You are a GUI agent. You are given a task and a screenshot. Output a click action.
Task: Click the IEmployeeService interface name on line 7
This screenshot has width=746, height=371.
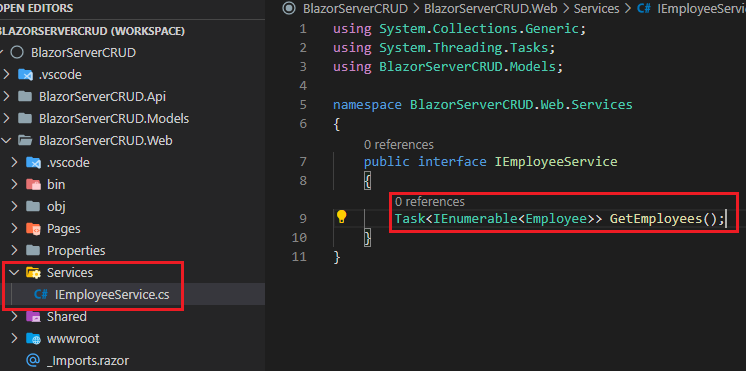pos(556,162)
